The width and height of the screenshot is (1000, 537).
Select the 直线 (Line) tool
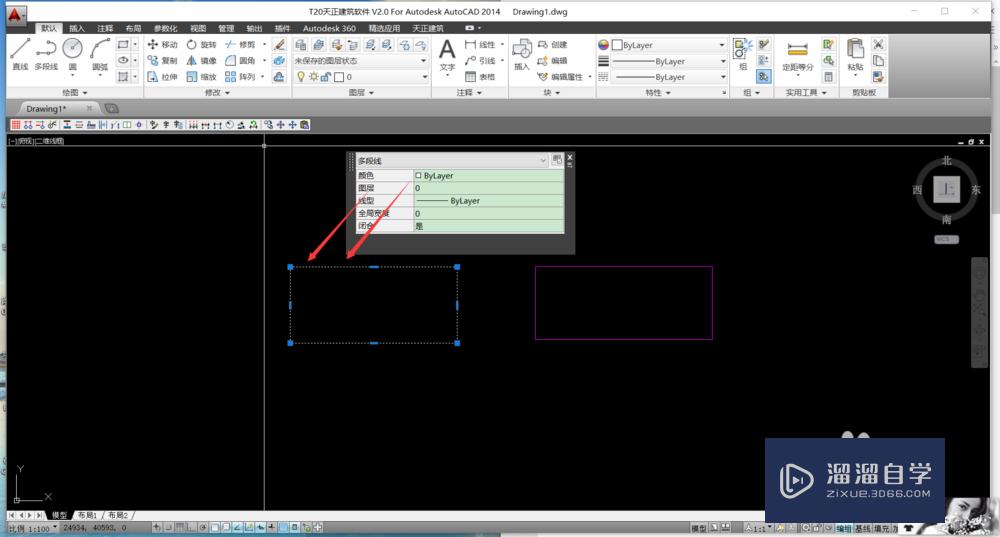coord(20,54)
